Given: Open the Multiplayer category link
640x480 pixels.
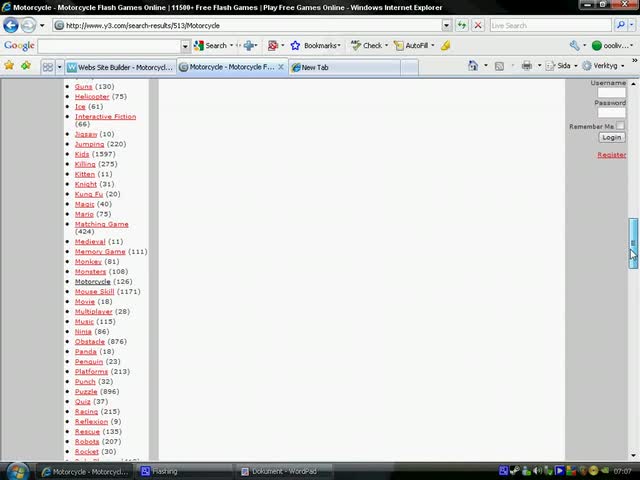Looking at the screenshot, I should [x=93, y=311].
